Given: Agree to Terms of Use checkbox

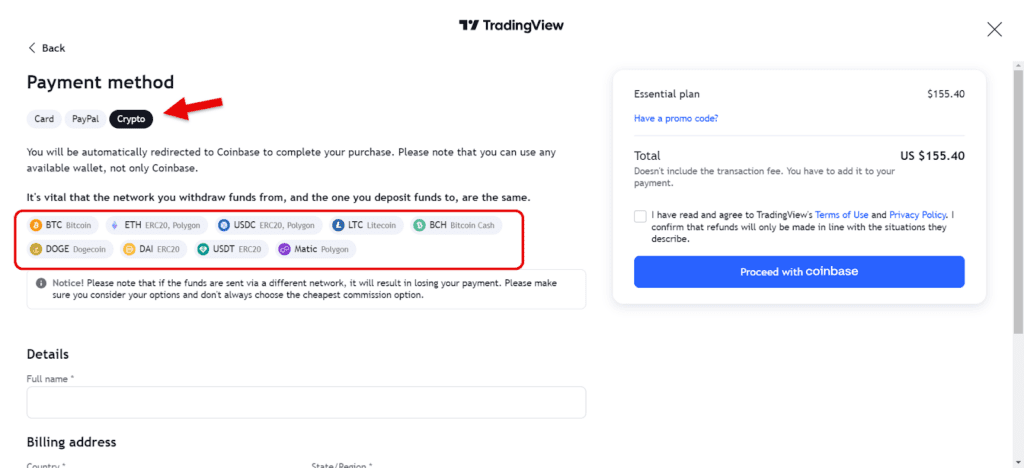Looking at the screenshot, I should tap(639, 215).
